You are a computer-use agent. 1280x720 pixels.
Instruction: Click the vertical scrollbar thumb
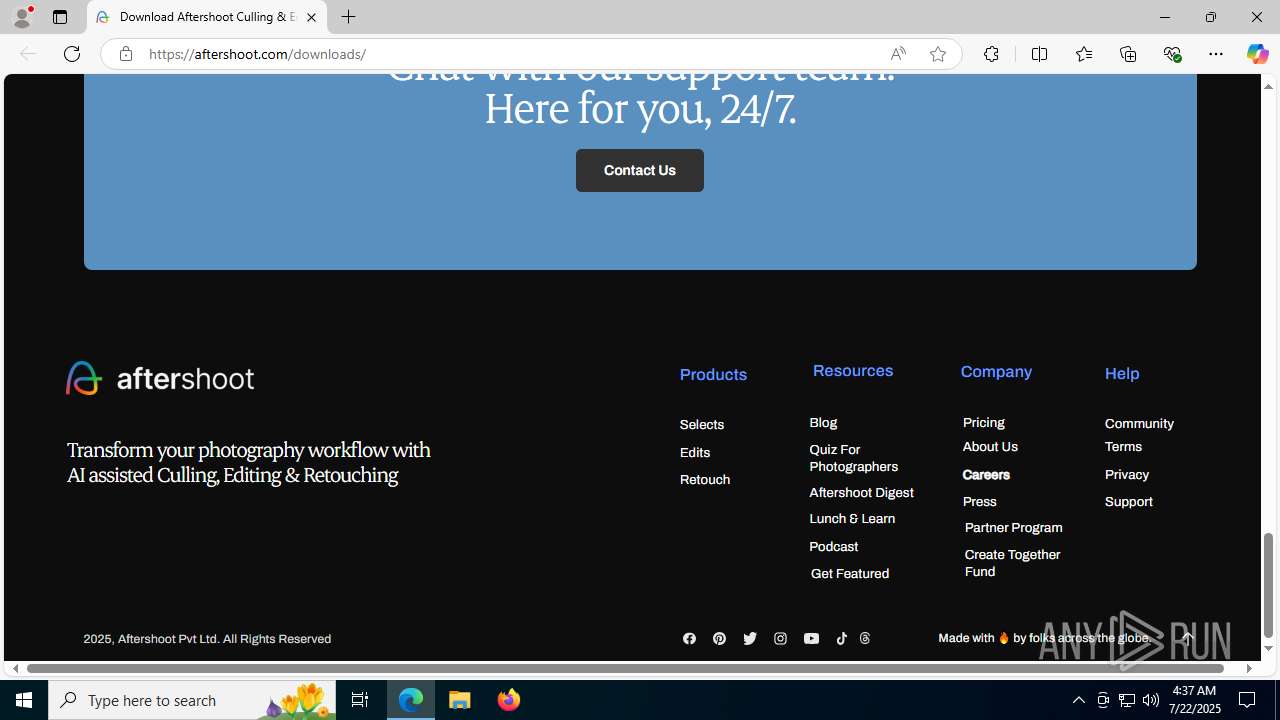(1269, 585)
